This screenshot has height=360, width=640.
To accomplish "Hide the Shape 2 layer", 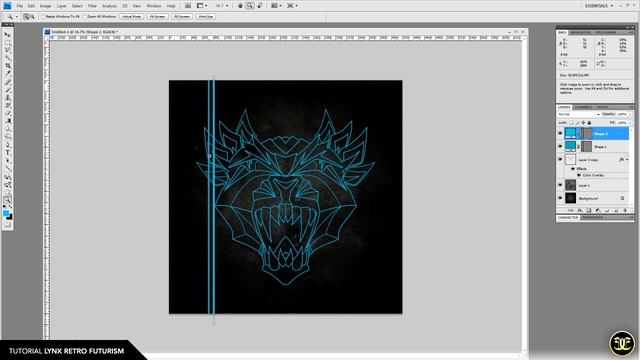I will pos(560,133).
